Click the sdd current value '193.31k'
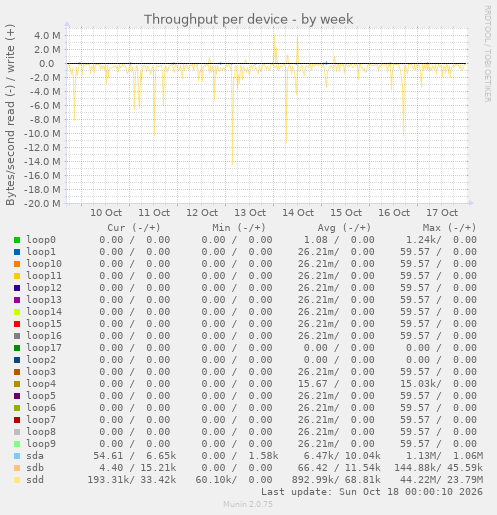497x515 pixels. [108, 480]
